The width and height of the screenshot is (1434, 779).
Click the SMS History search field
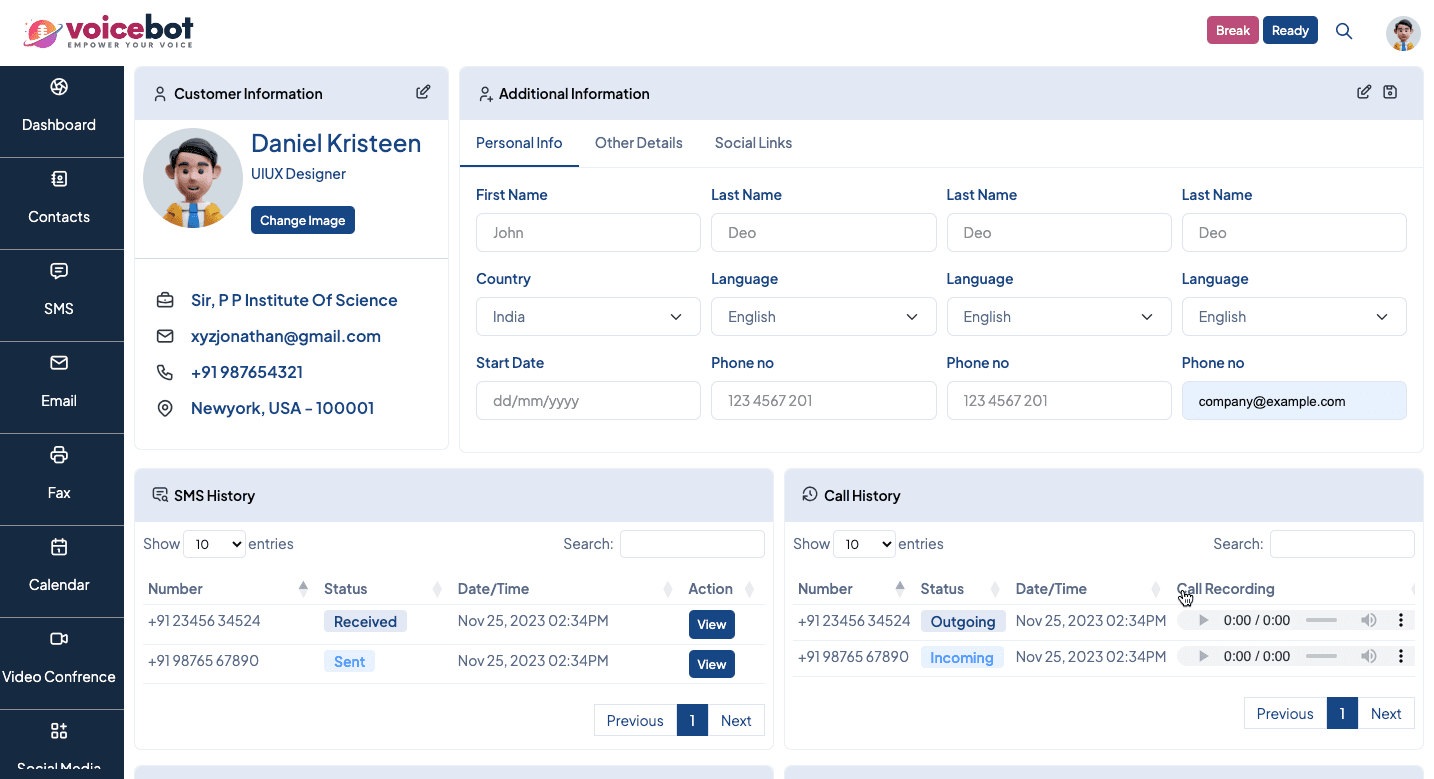[692, 544]
